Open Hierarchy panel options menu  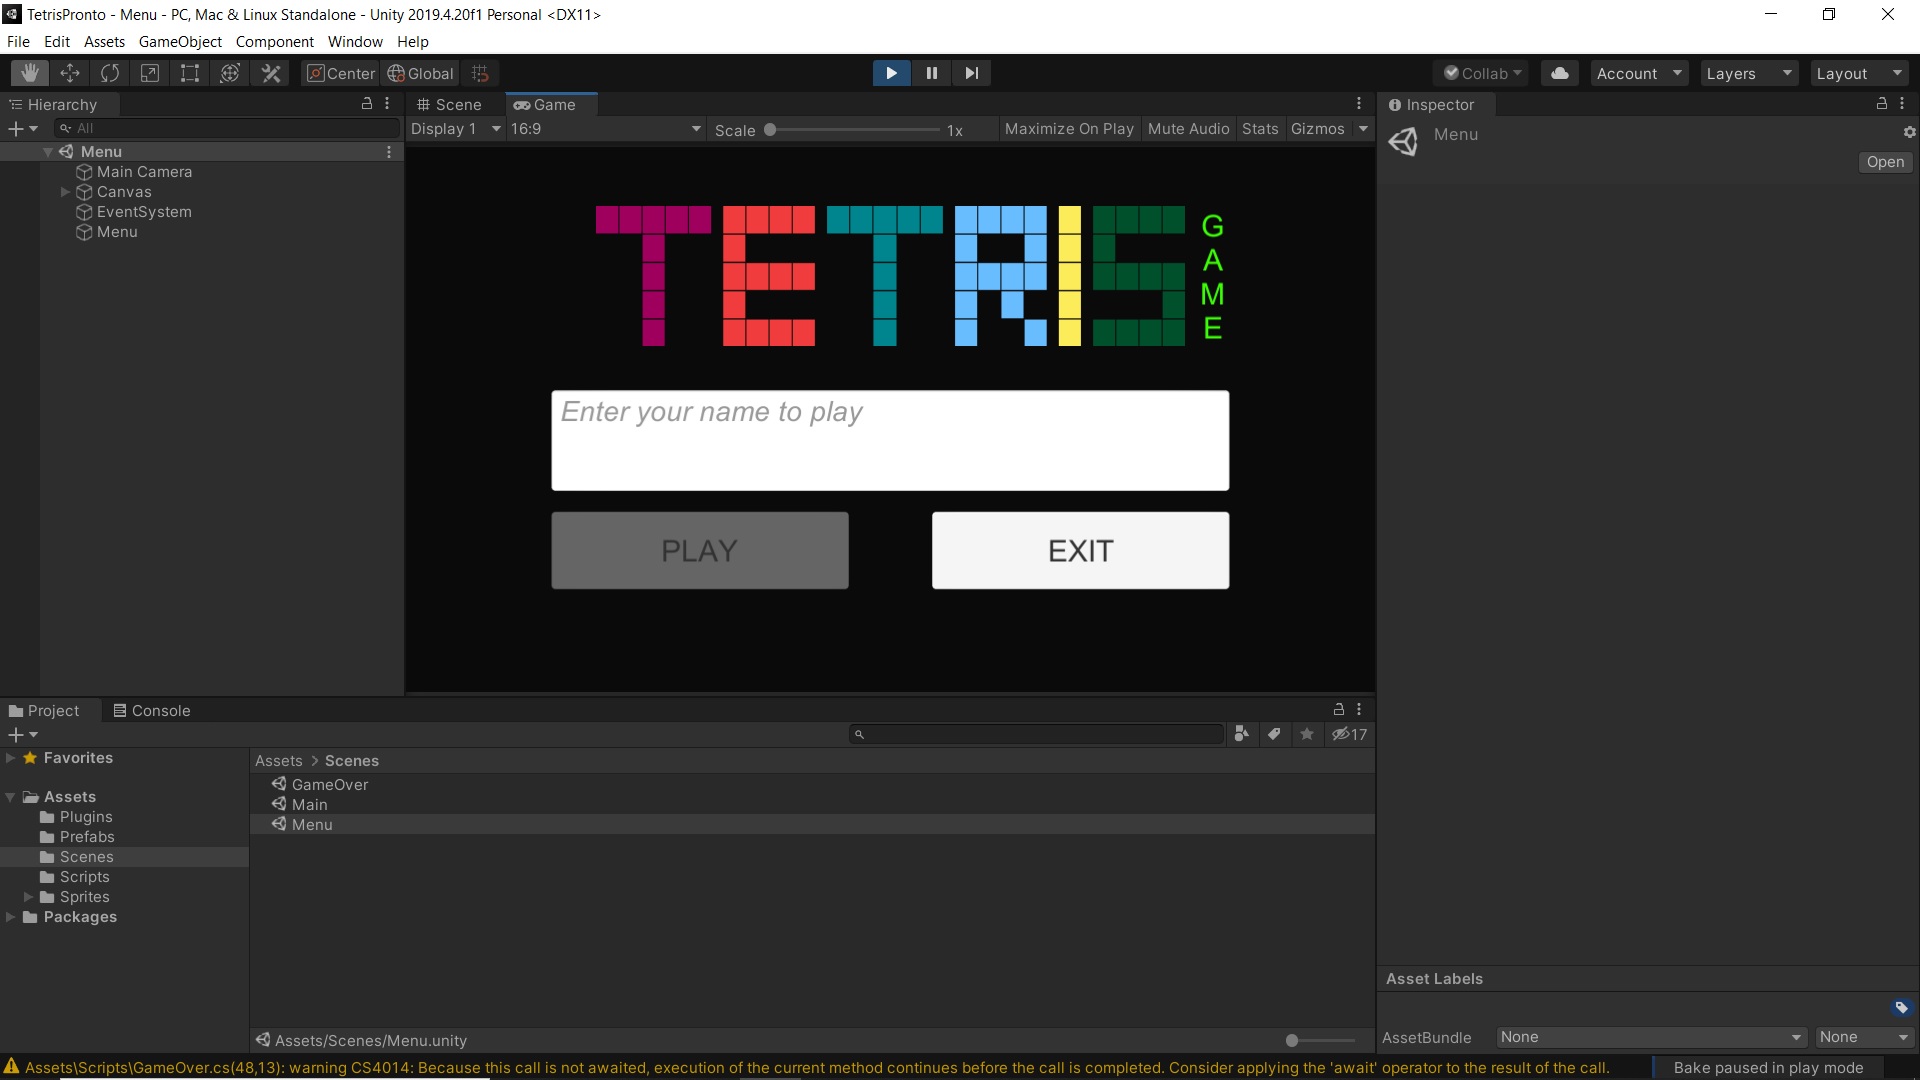tap(387, 103)
